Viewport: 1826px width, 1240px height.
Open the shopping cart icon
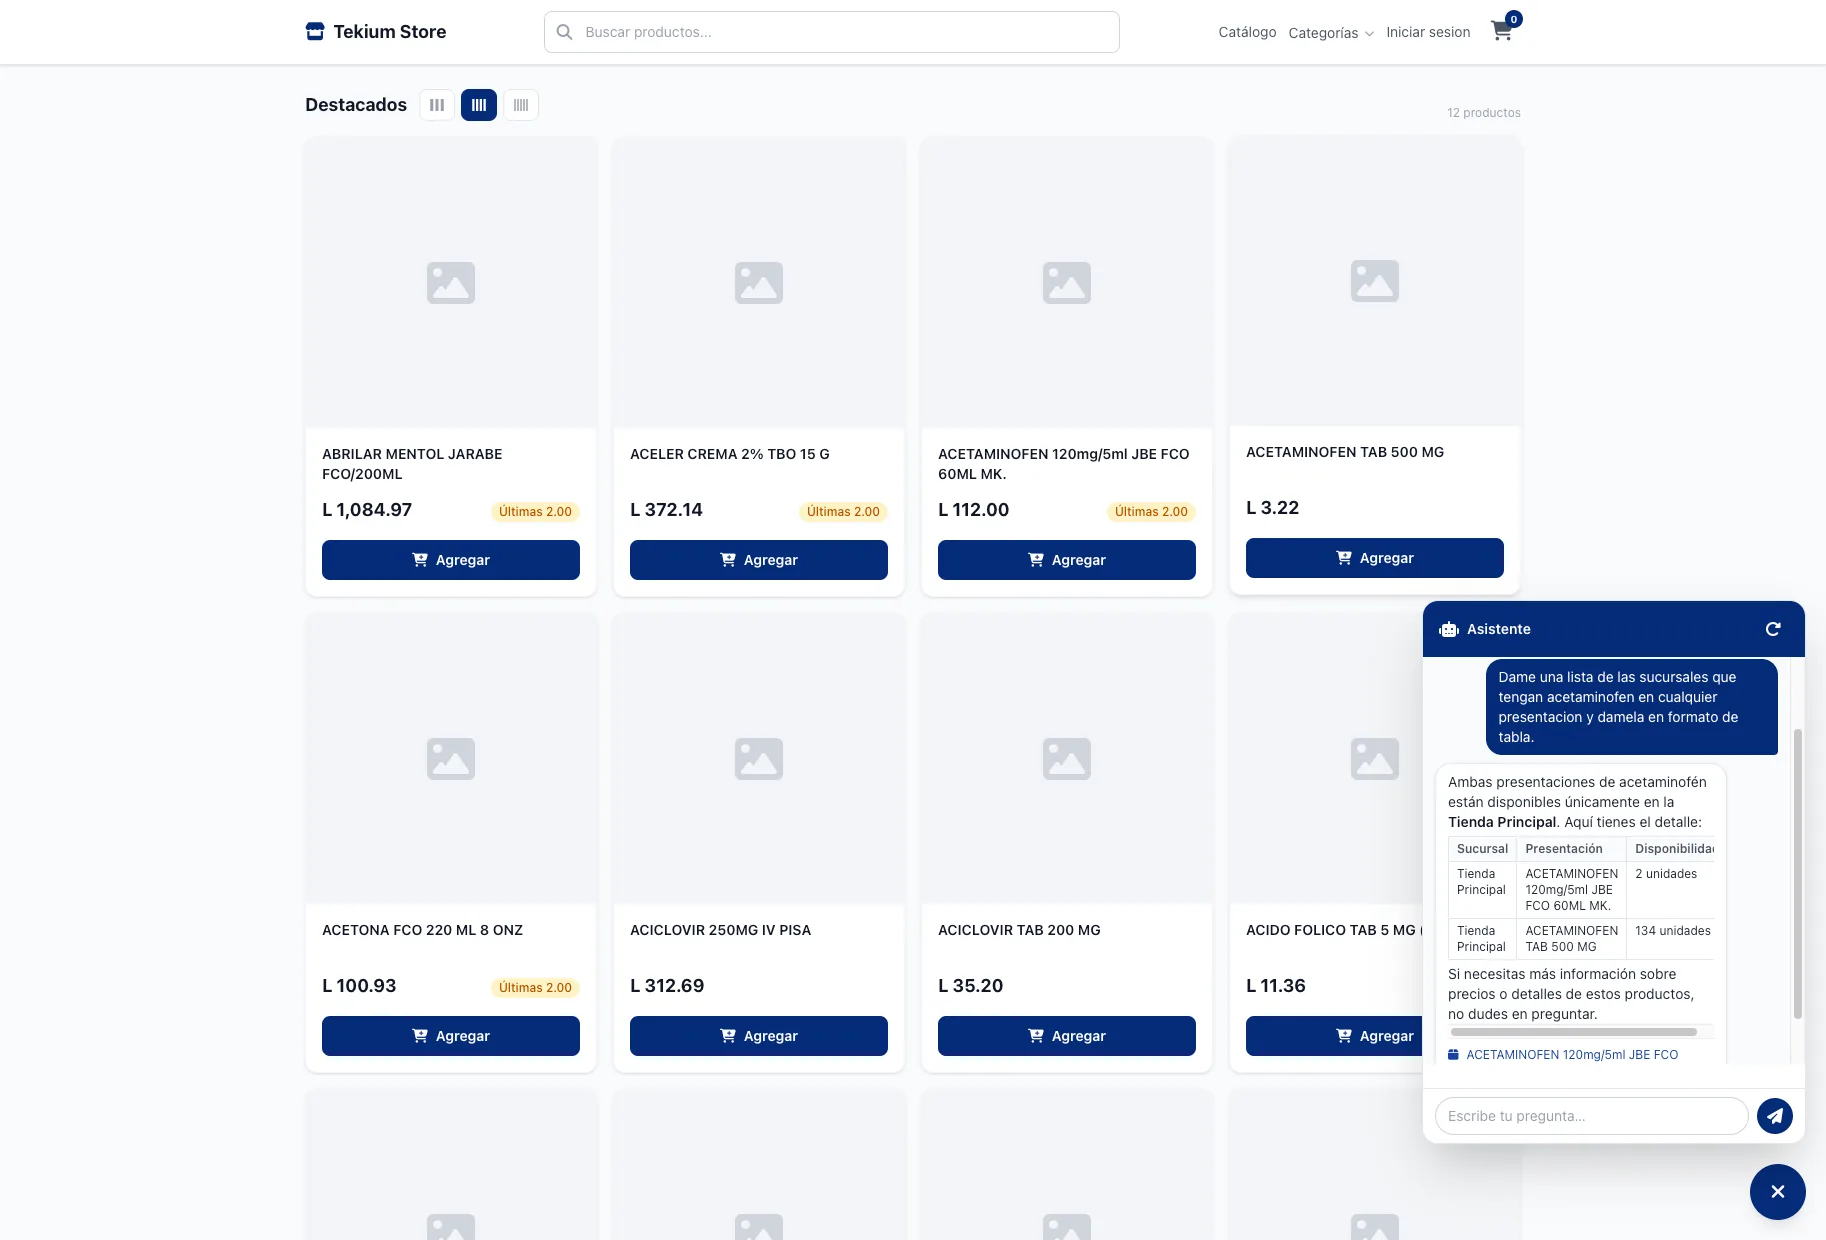tap(1502, 31)
